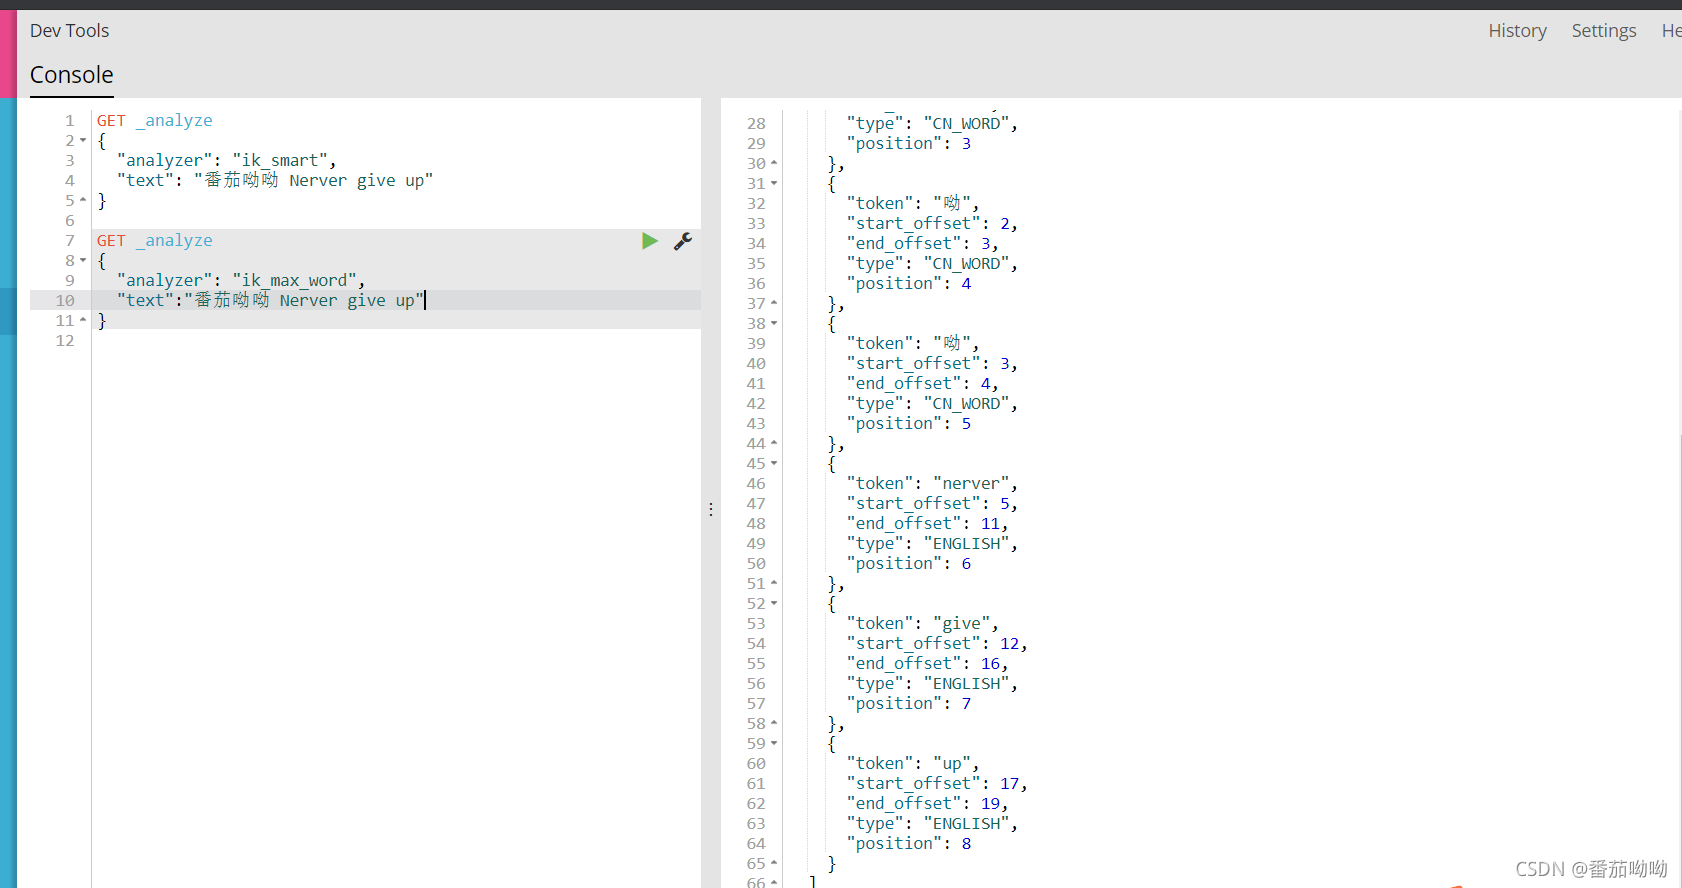Screen dimensions: 1682x888
Task: Click the "token": "up" response line
Action: point(913,764)
